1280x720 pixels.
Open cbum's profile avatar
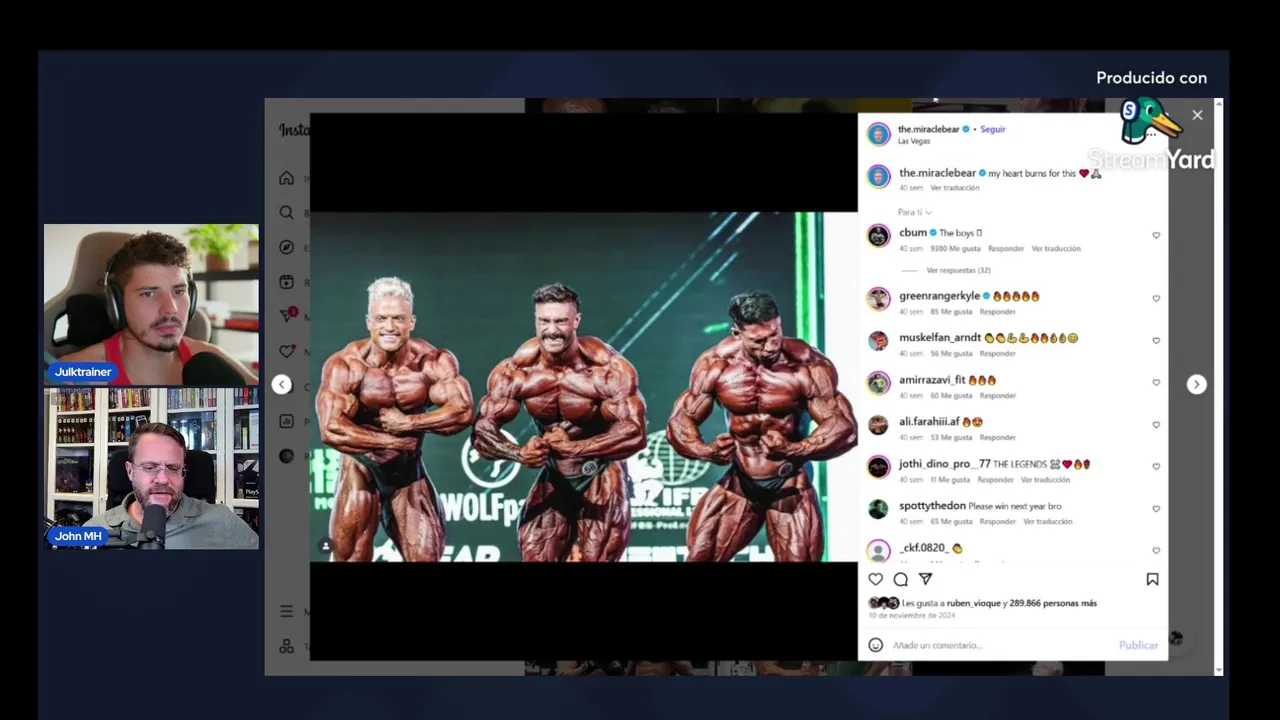pyautogui.click(x=879, y=236)
